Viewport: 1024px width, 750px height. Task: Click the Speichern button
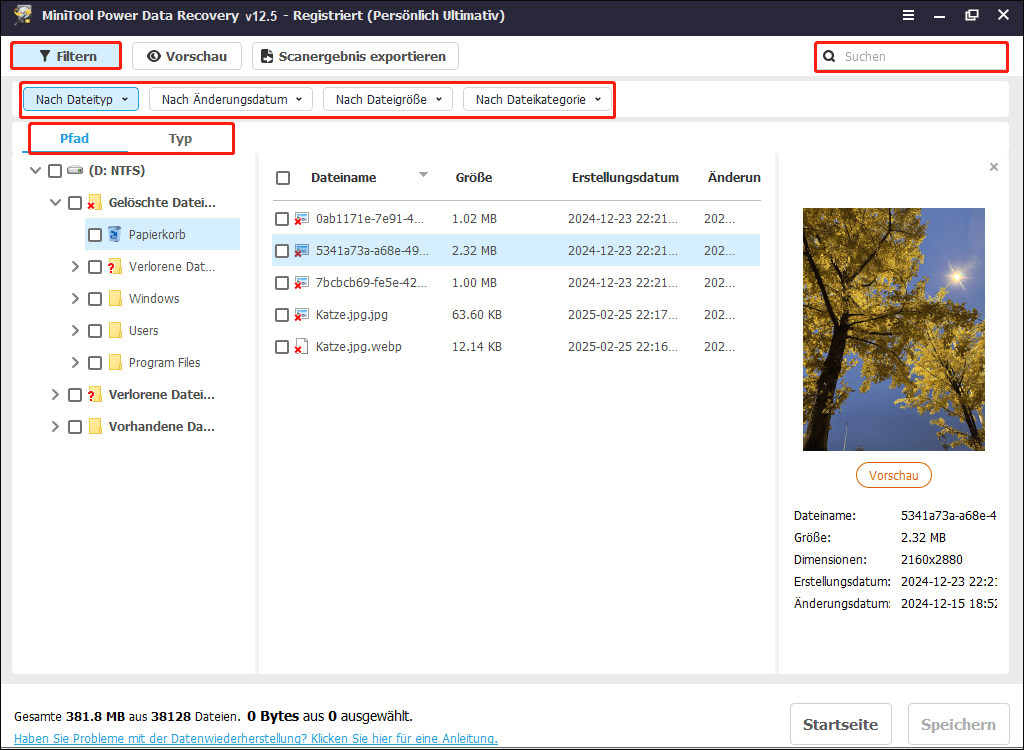click(x=958, y=725)
